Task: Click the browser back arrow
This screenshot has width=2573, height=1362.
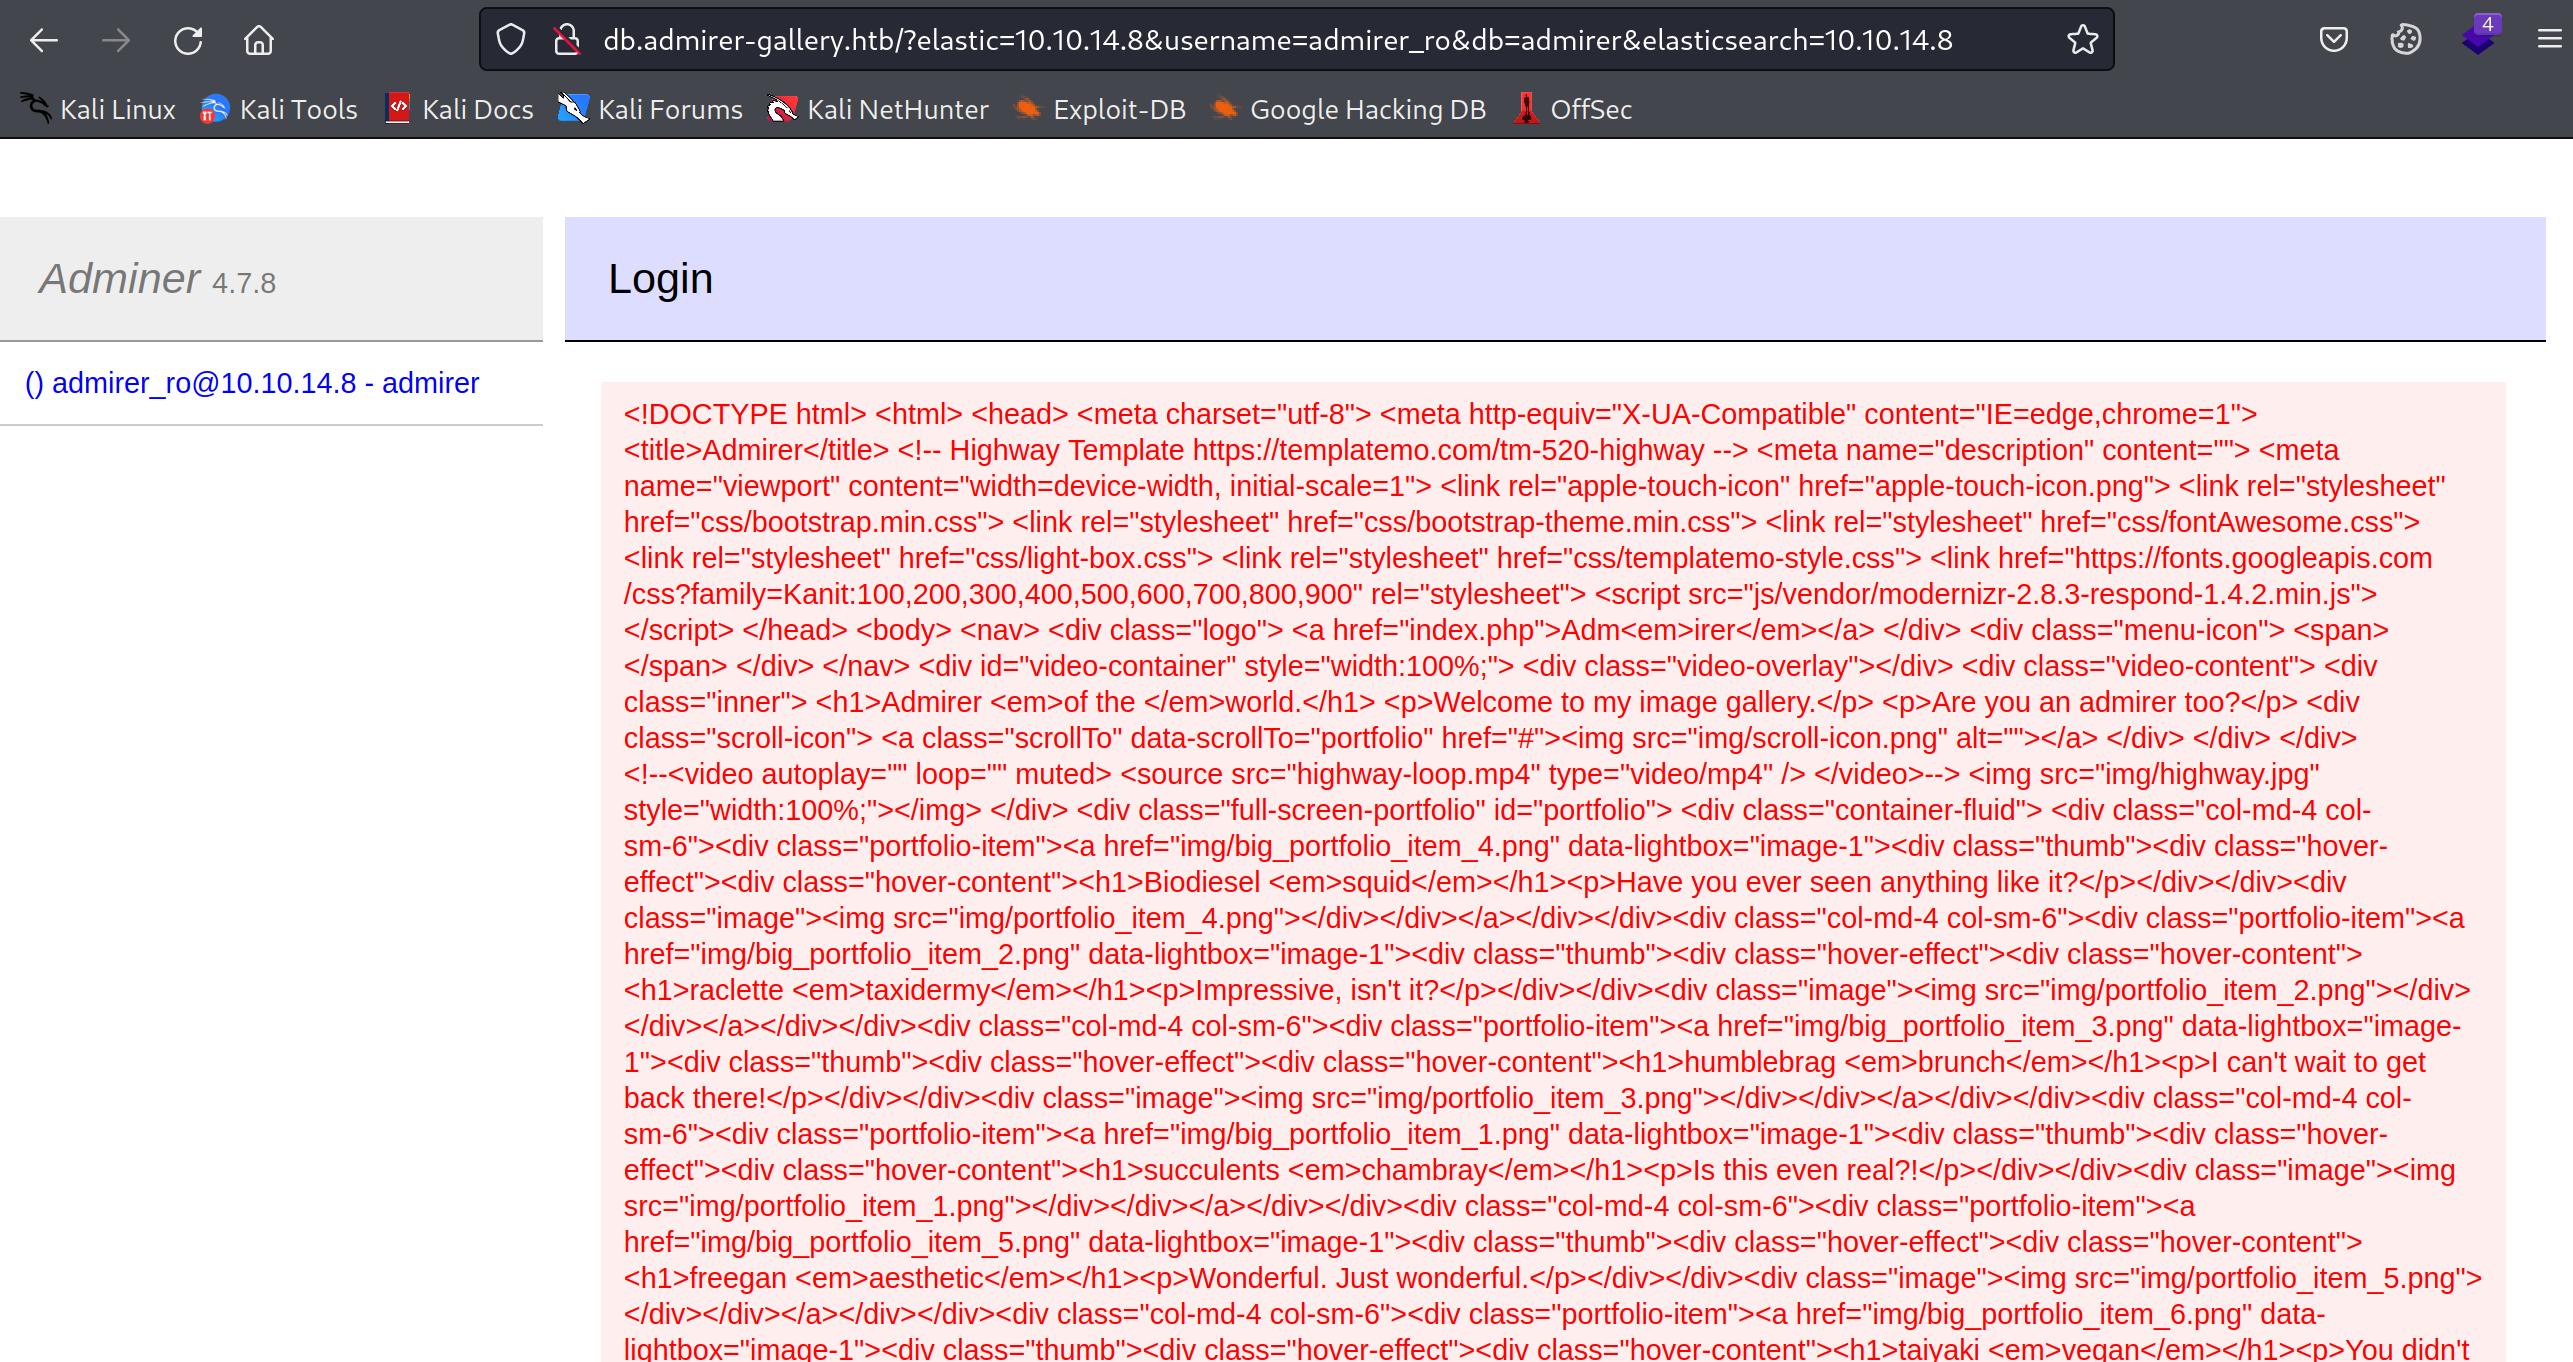Action: tap(44, 40)
